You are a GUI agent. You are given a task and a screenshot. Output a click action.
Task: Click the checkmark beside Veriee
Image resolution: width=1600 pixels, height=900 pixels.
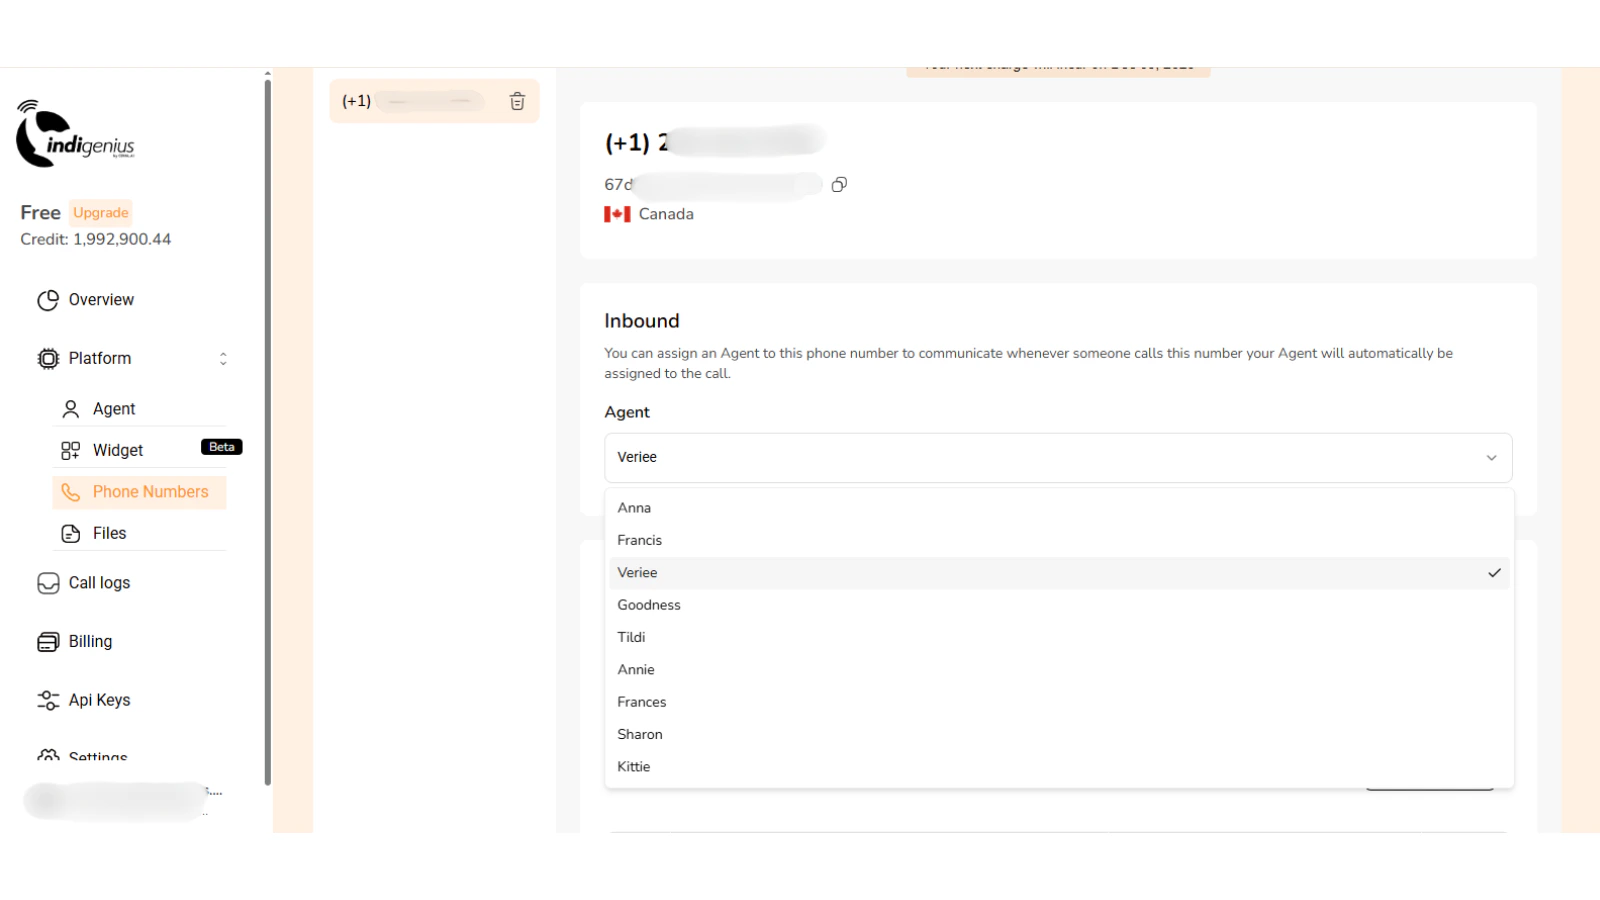tap(1494, 573)
